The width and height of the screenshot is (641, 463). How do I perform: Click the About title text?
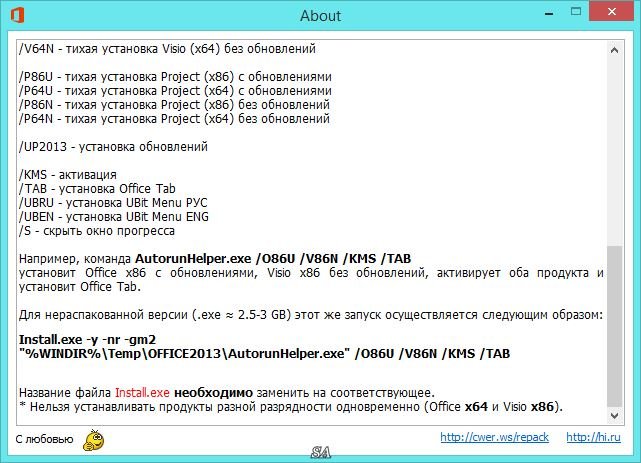point(320,16)
